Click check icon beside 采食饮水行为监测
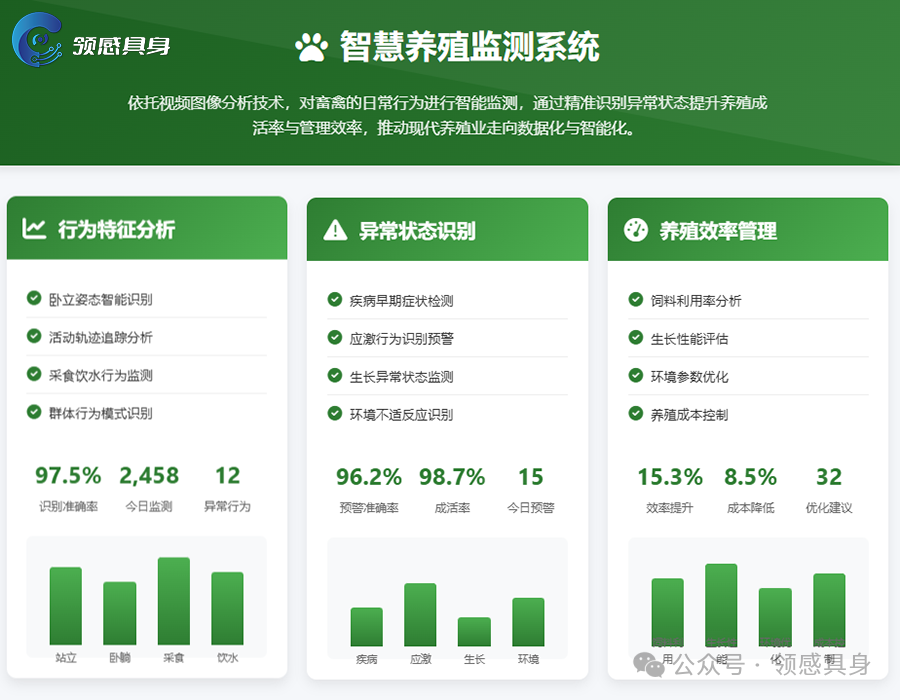This screenshot has height=700, width=900. click(34, 374)
